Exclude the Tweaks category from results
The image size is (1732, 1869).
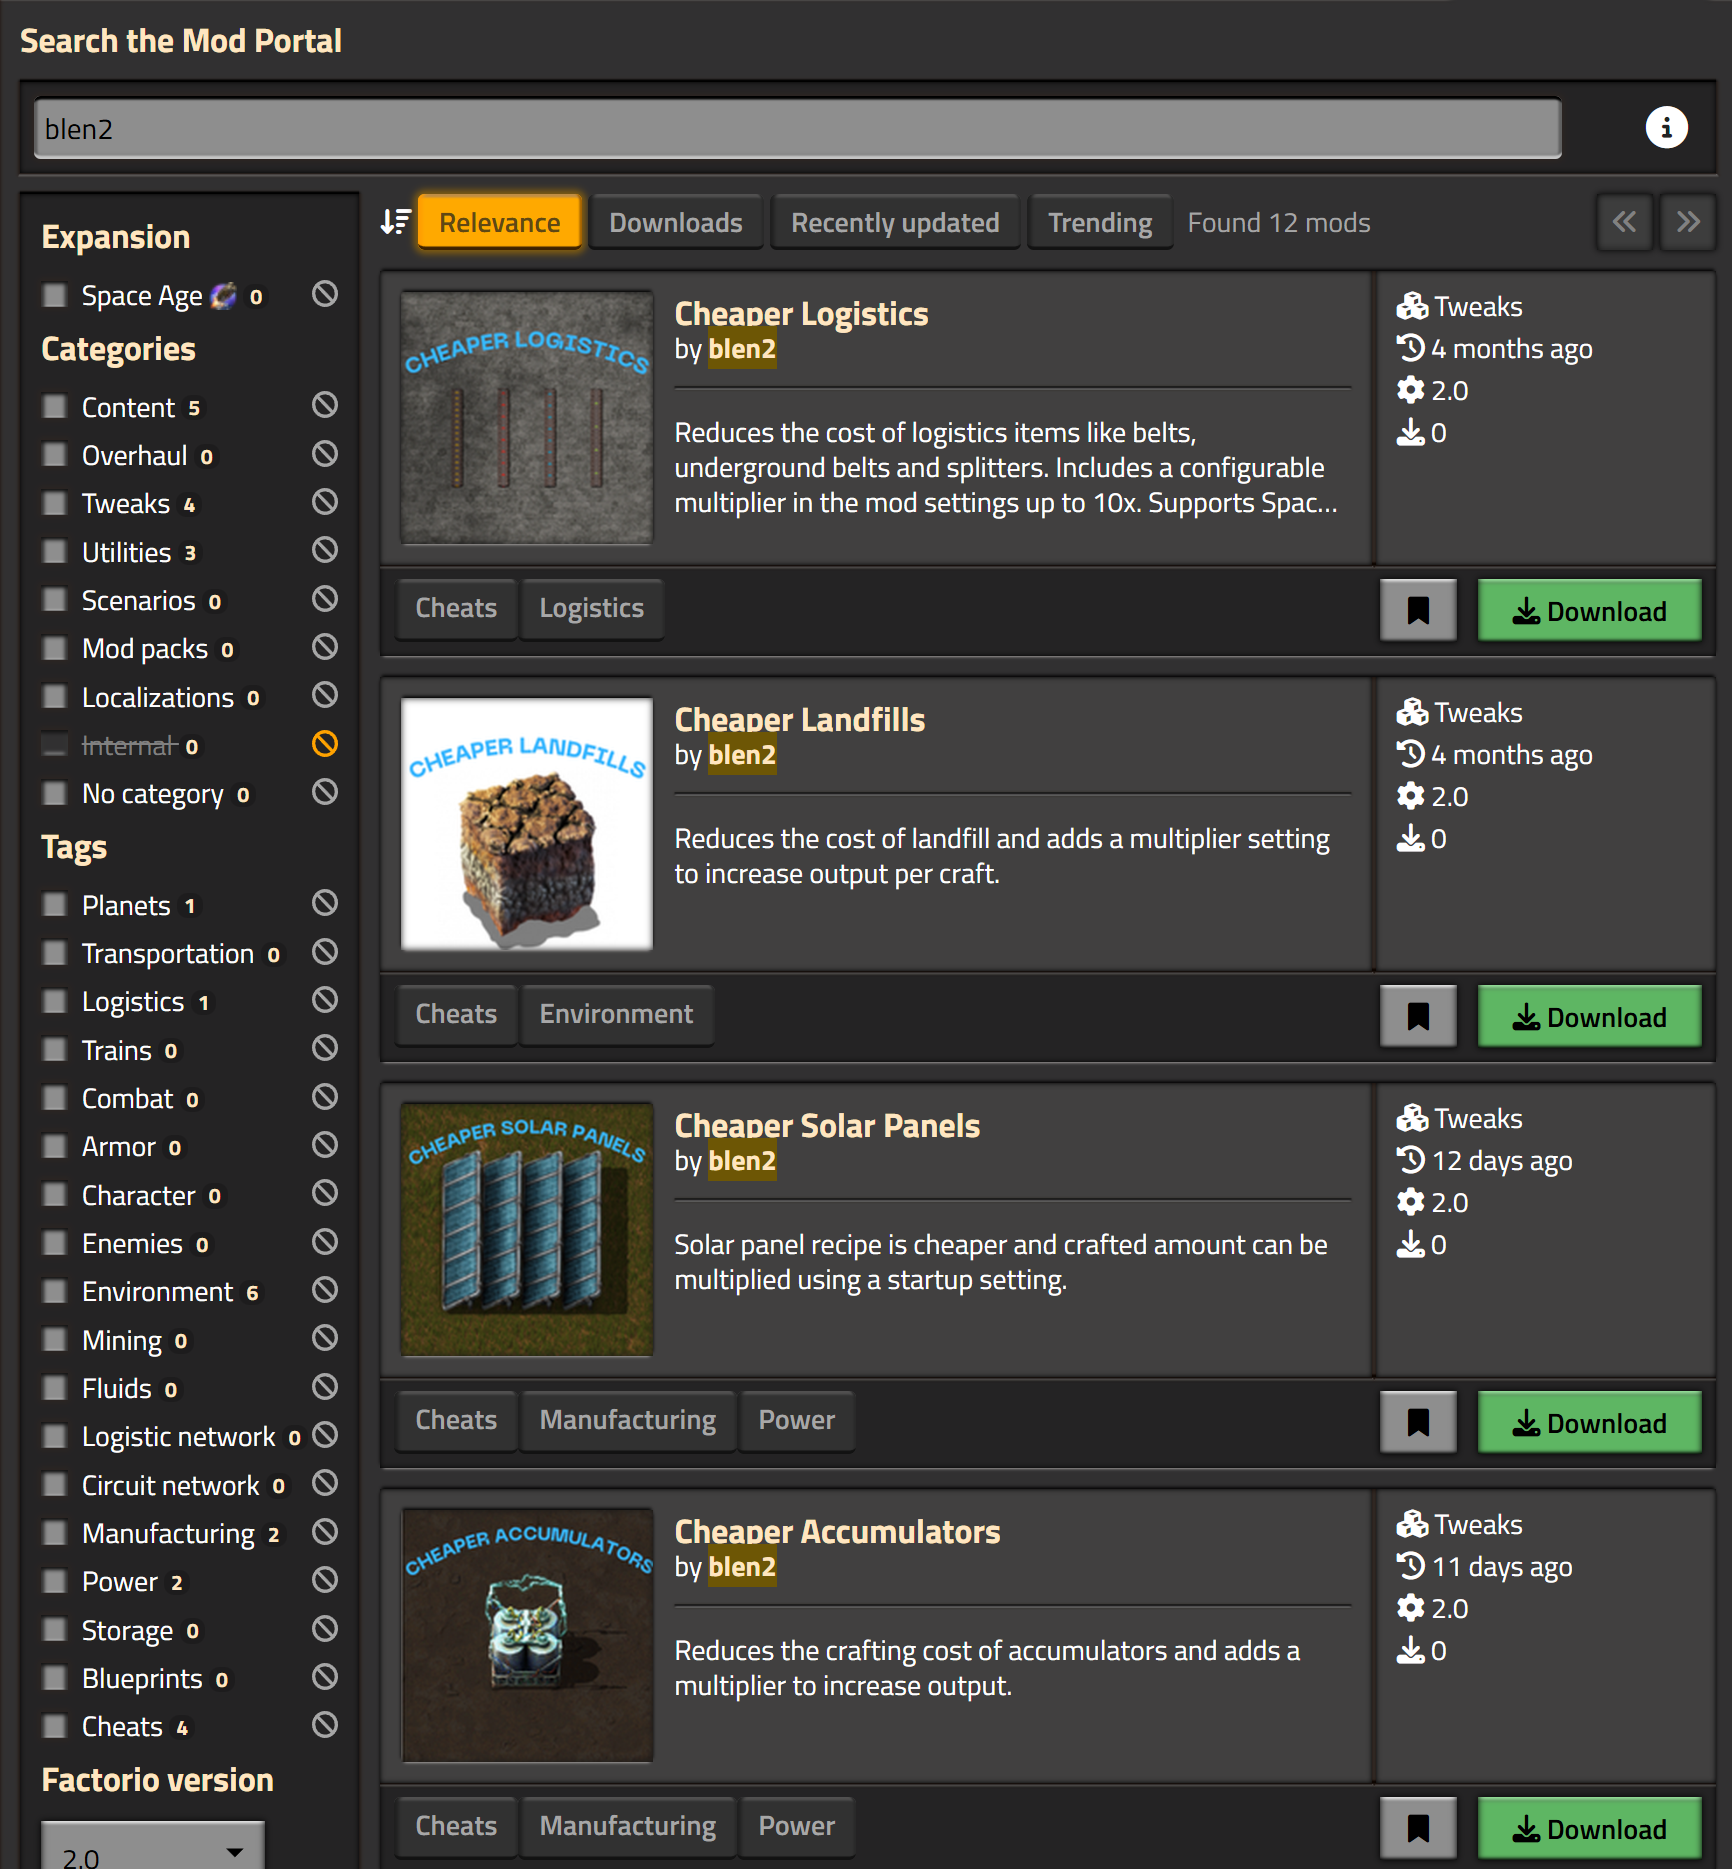325,502
